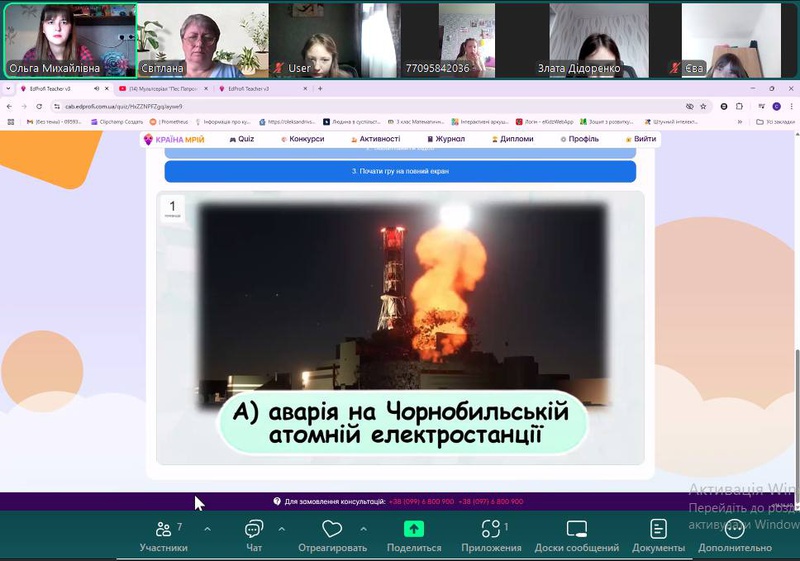Open the Чат chat panel
Viewport: 800px width, 561px height.
click(x=254, y=537)
